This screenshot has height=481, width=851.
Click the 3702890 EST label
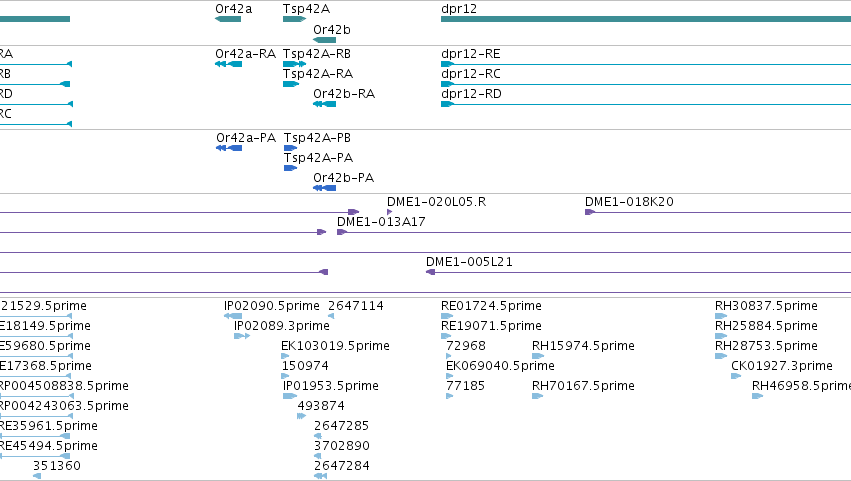[341, 446]
